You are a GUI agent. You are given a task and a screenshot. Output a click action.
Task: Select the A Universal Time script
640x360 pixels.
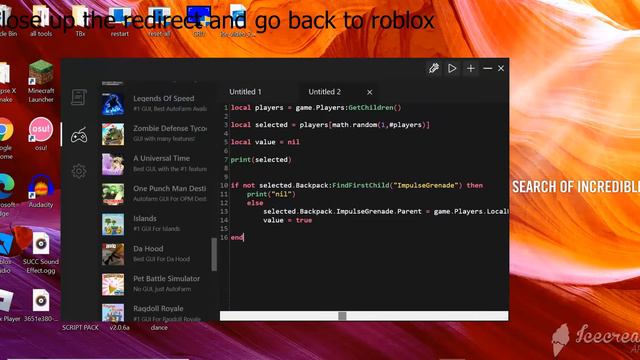tap(154, 164)
